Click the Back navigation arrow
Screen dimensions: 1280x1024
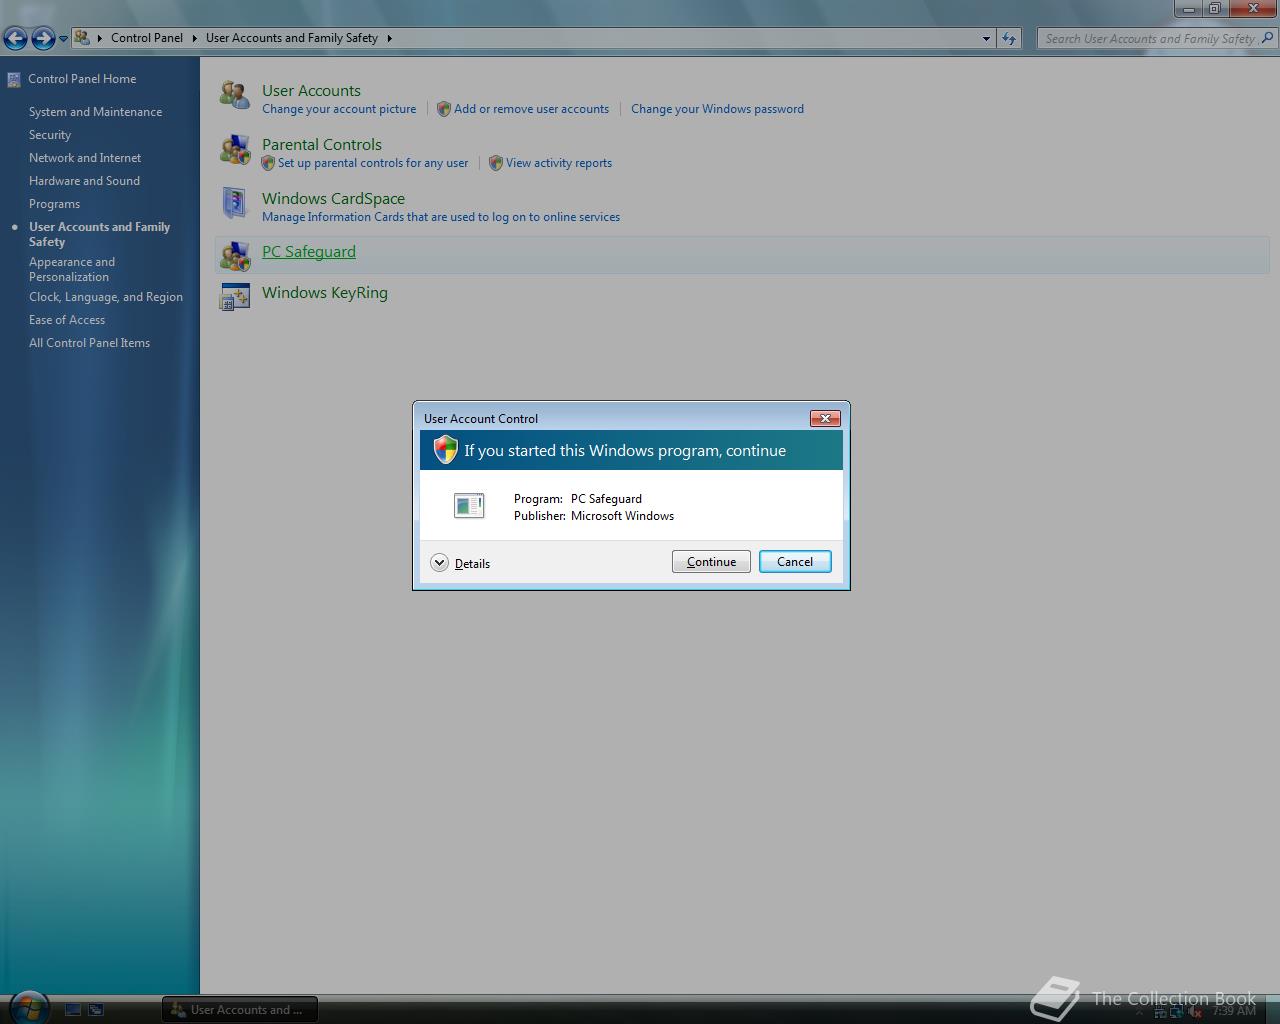click(15, 38)
